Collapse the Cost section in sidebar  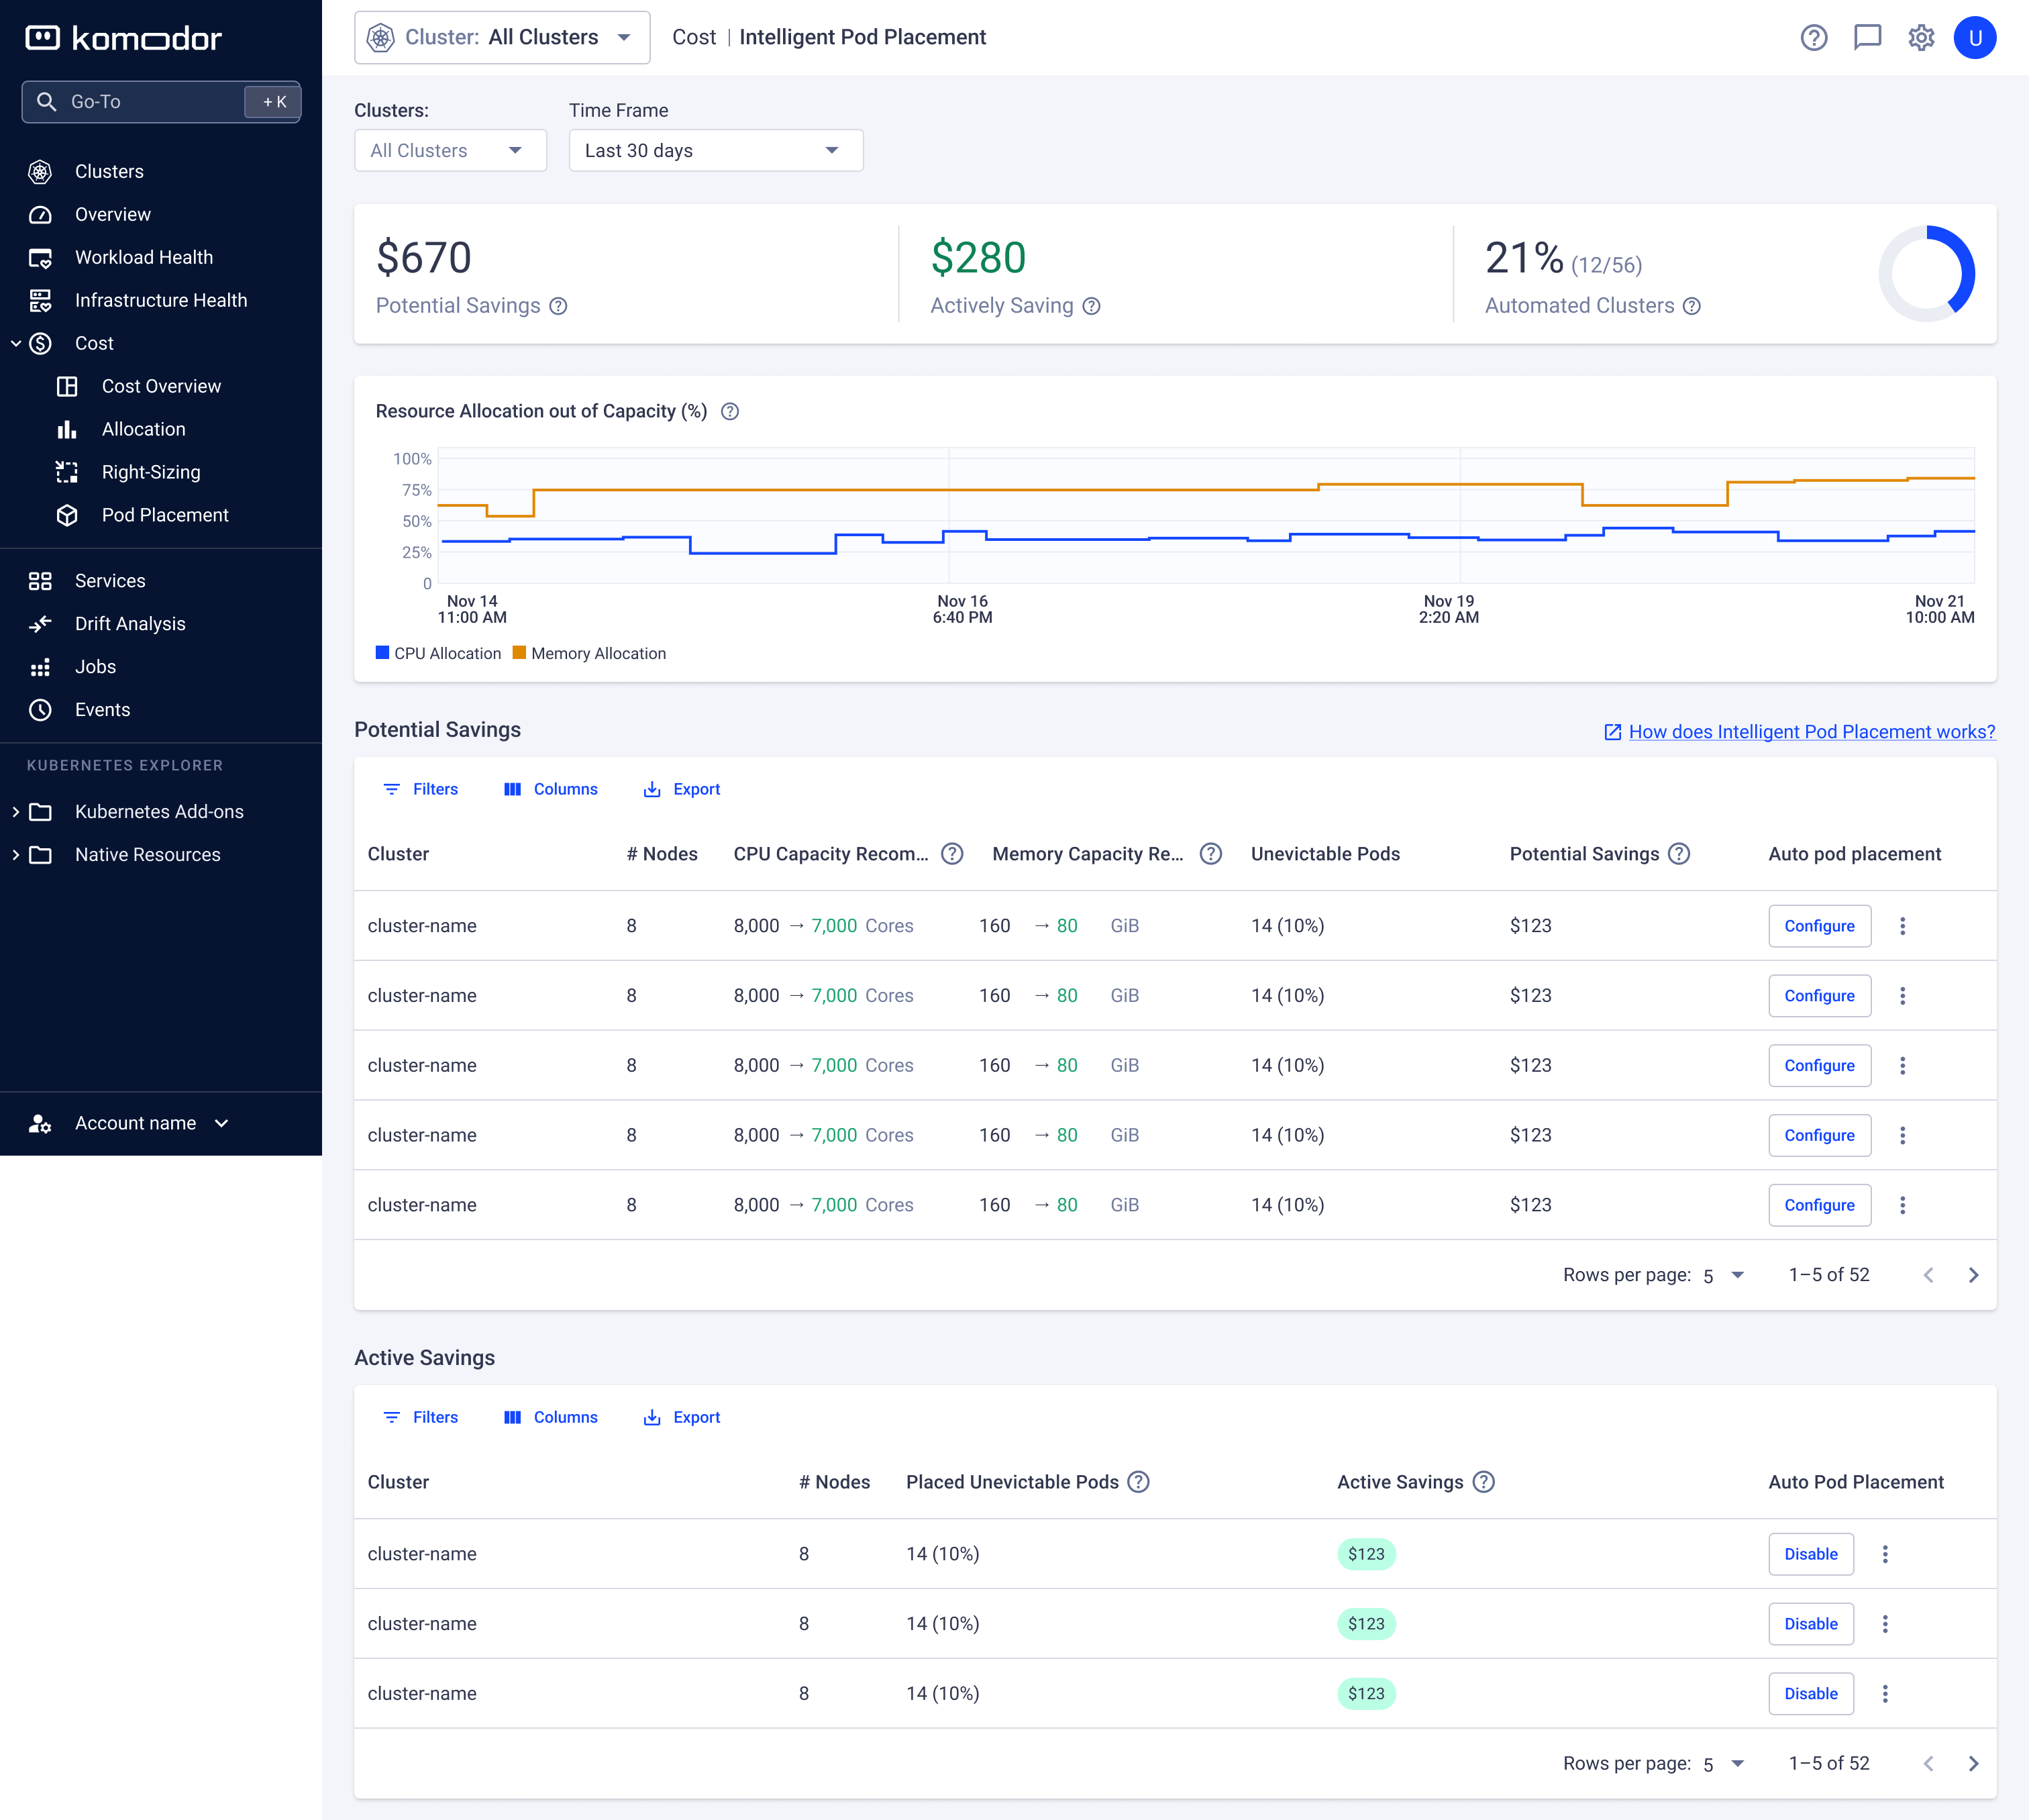click(16, 344)
